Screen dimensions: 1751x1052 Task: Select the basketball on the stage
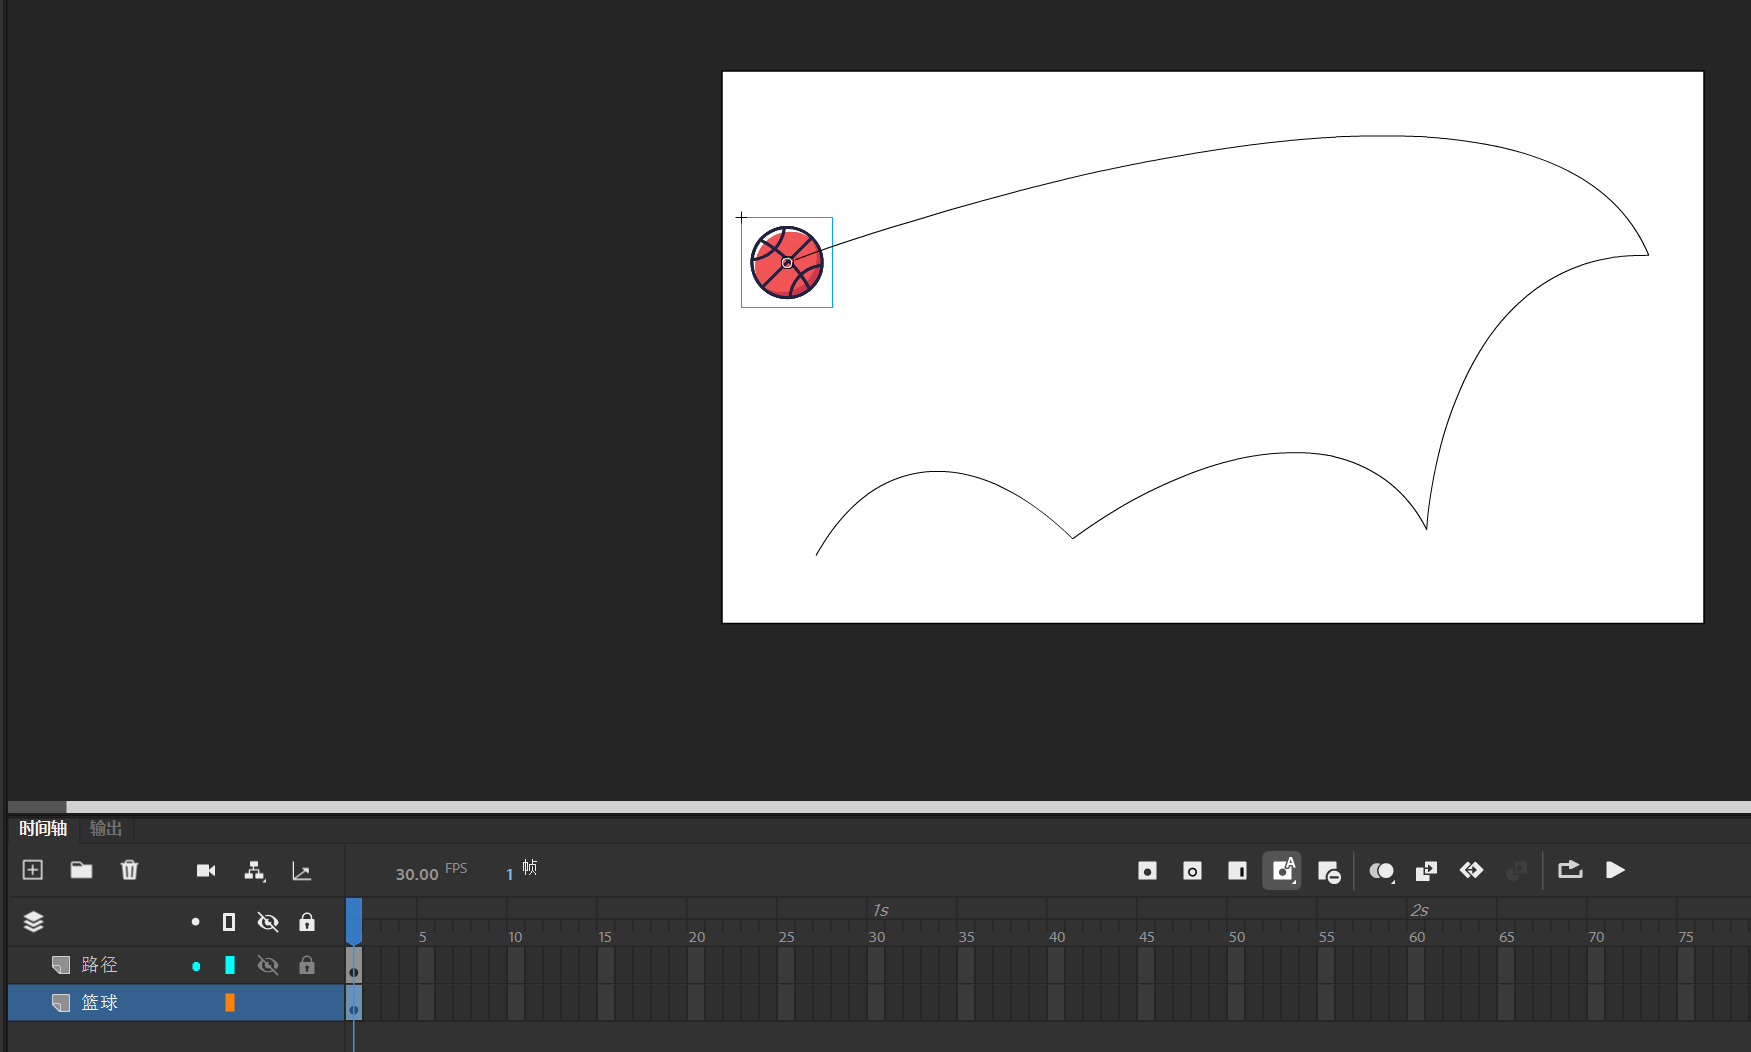(x=787, y=262)
